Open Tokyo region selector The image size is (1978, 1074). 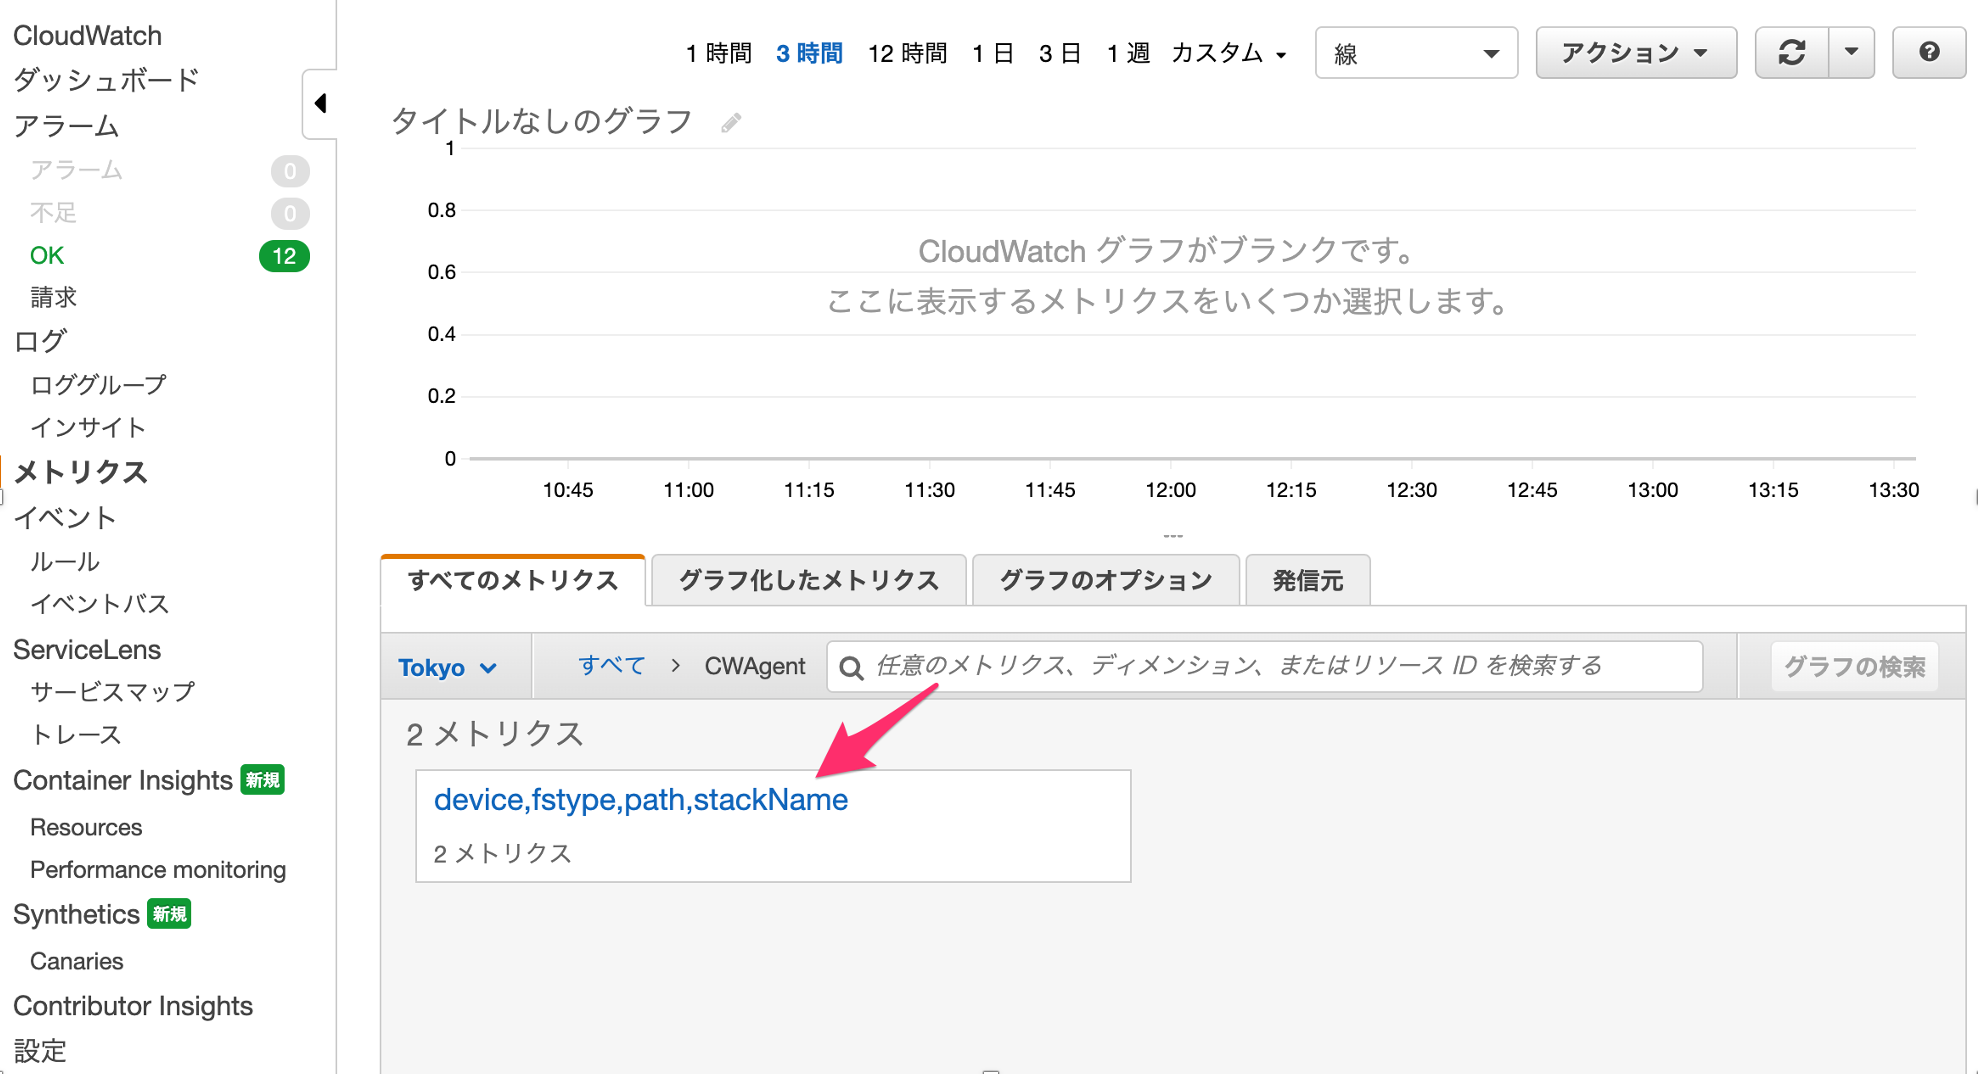point(447,667)
